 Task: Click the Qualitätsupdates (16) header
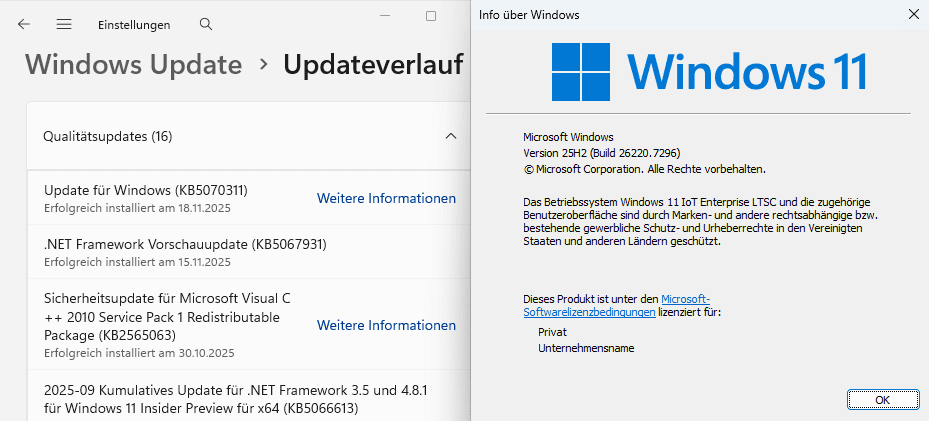pos(249,137)
